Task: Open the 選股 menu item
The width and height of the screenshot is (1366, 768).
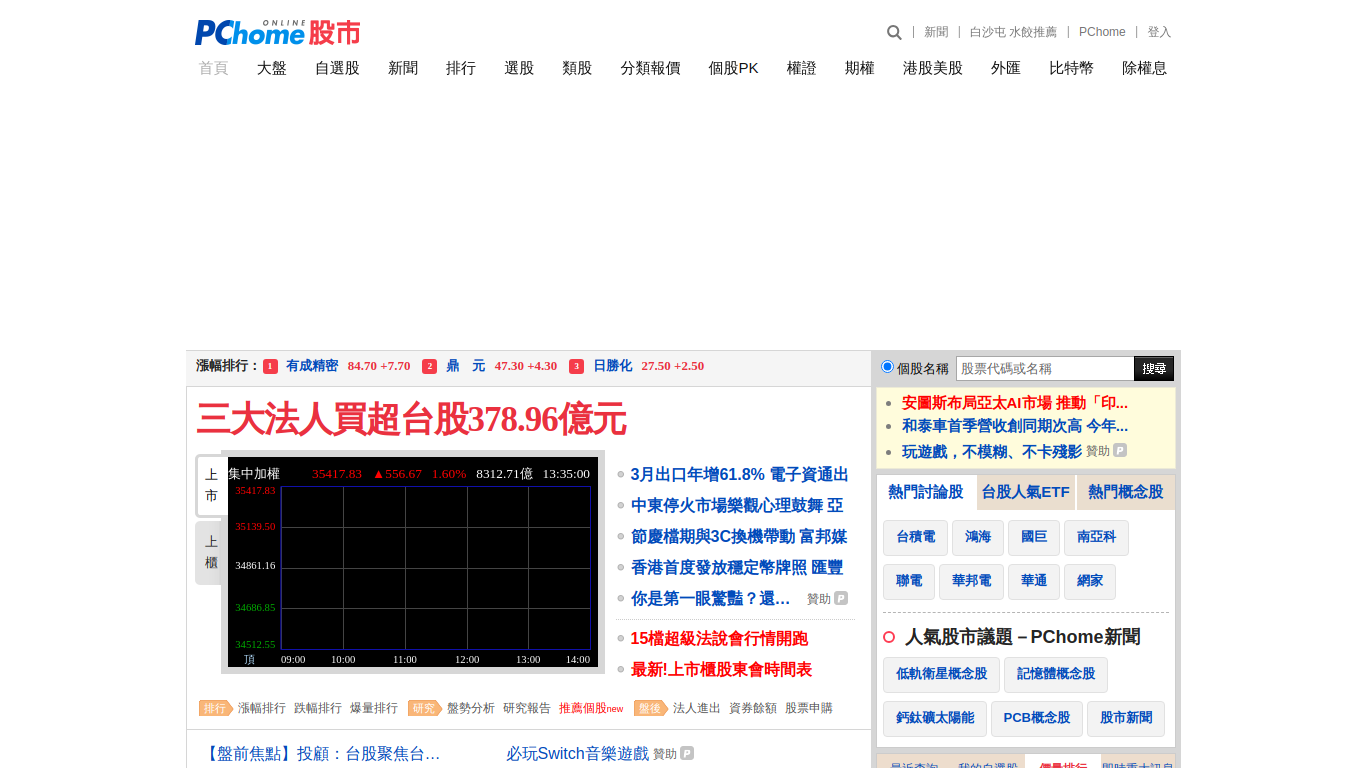Action: pos(519,68)
